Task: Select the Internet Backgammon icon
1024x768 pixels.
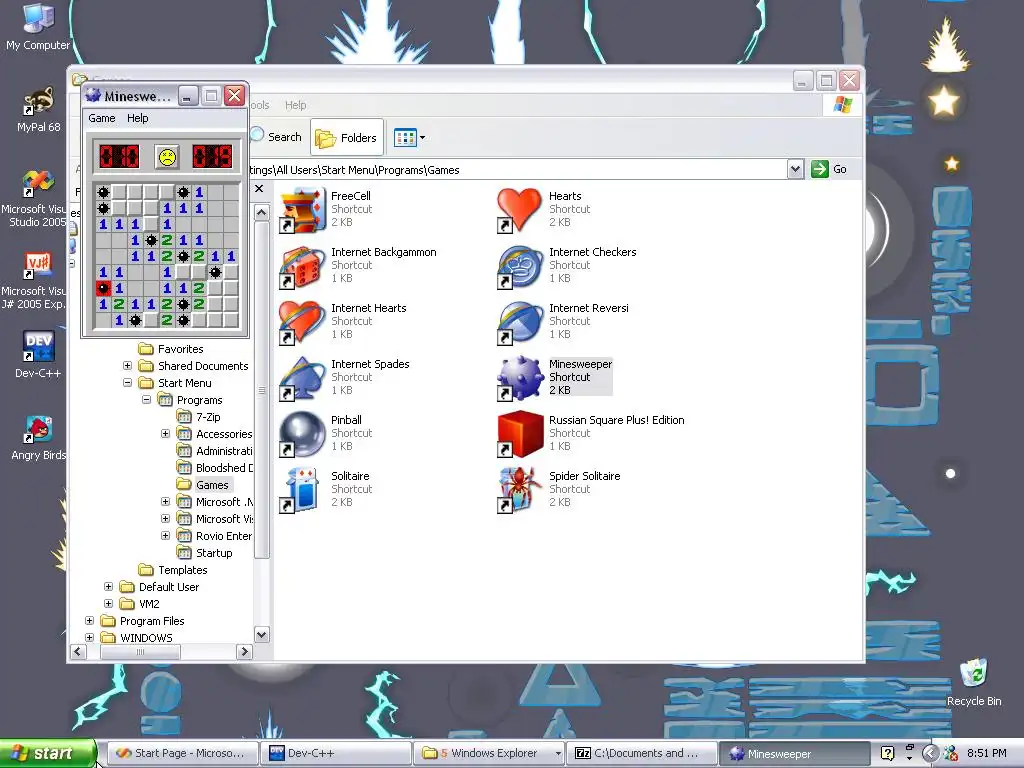Action: click(302, 266)
